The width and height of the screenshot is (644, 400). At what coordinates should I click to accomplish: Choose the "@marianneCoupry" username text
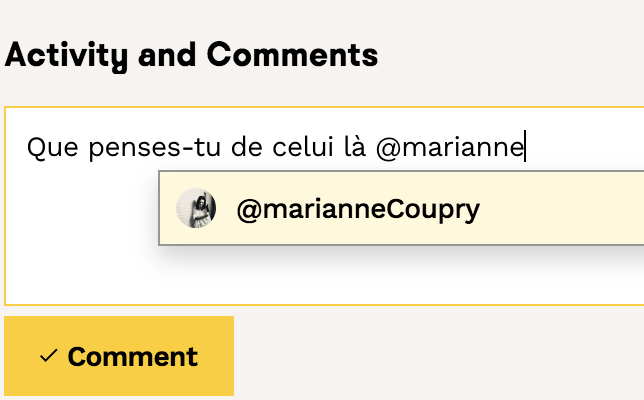(358, 210)
